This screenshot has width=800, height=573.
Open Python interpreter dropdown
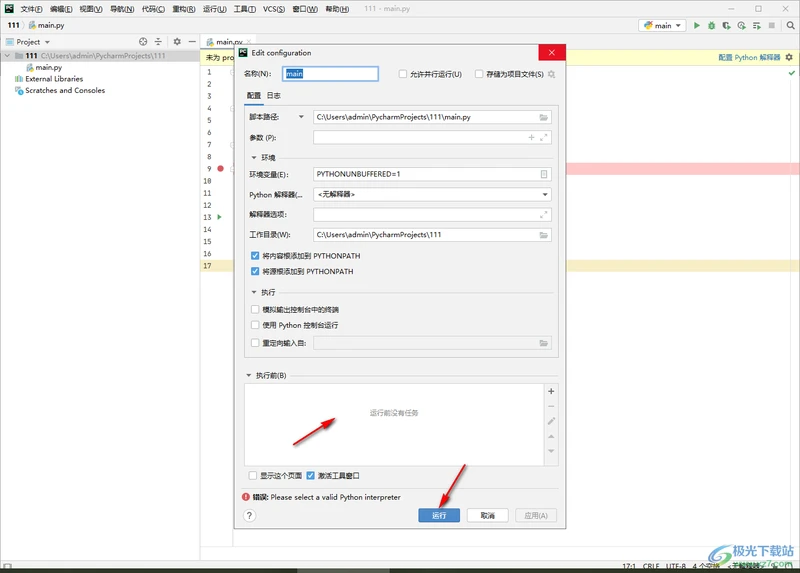[x=432, y=194]
